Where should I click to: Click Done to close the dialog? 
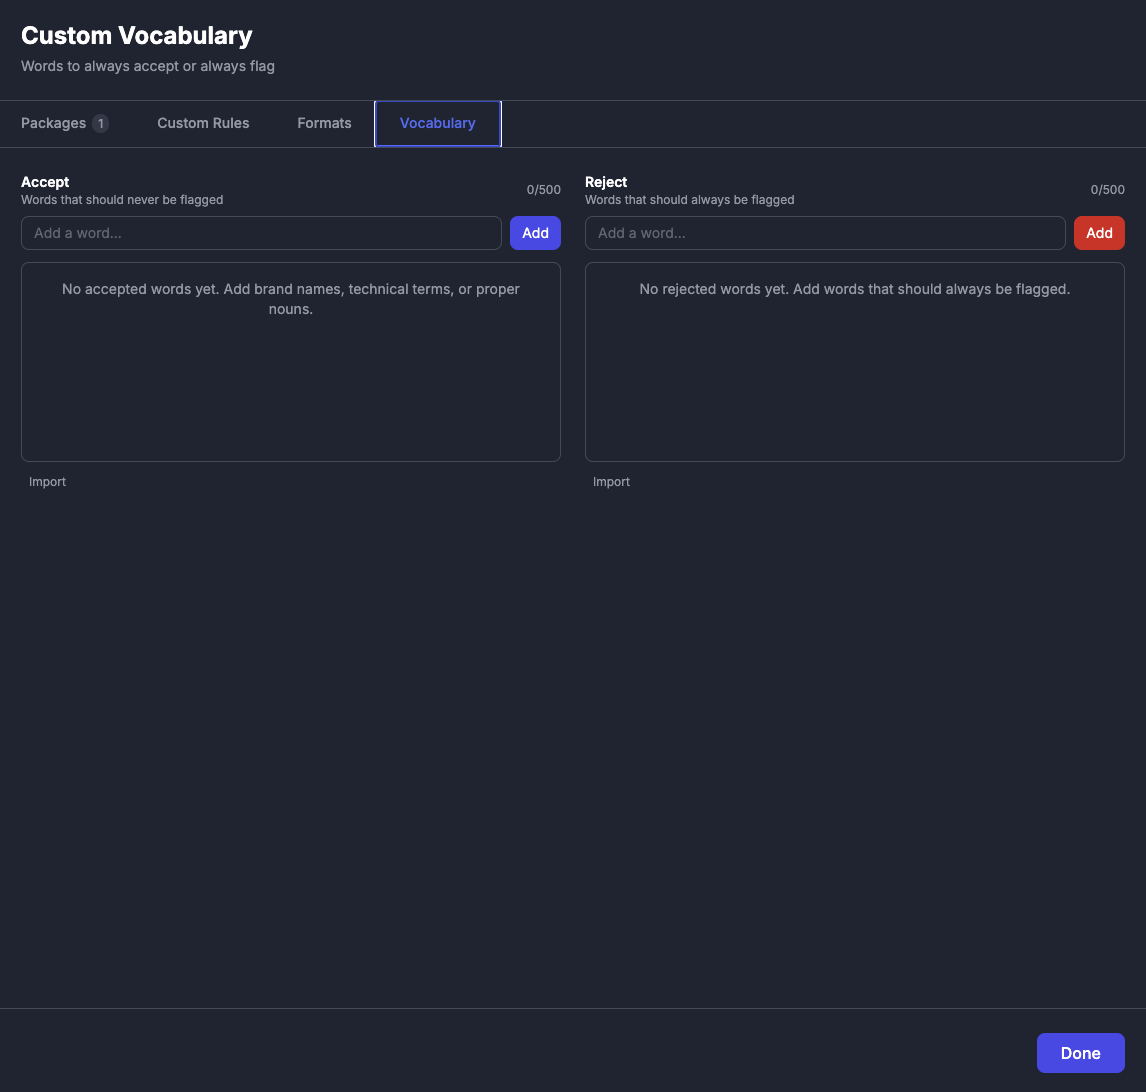tap(1080, 1053)
